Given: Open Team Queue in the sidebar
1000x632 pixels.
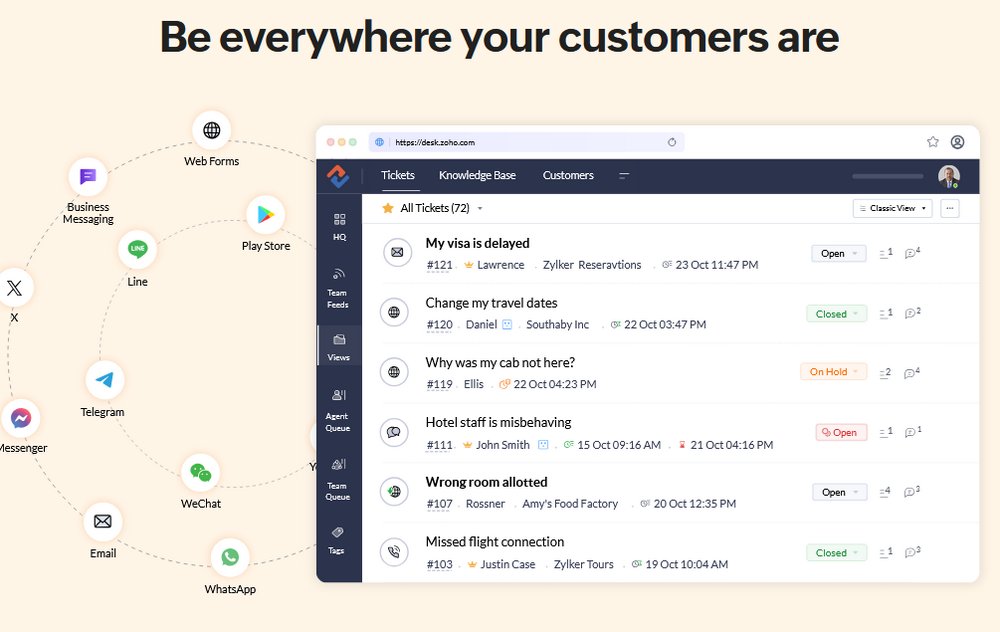Looking at the screenshot, I should [x=338, y=480].
